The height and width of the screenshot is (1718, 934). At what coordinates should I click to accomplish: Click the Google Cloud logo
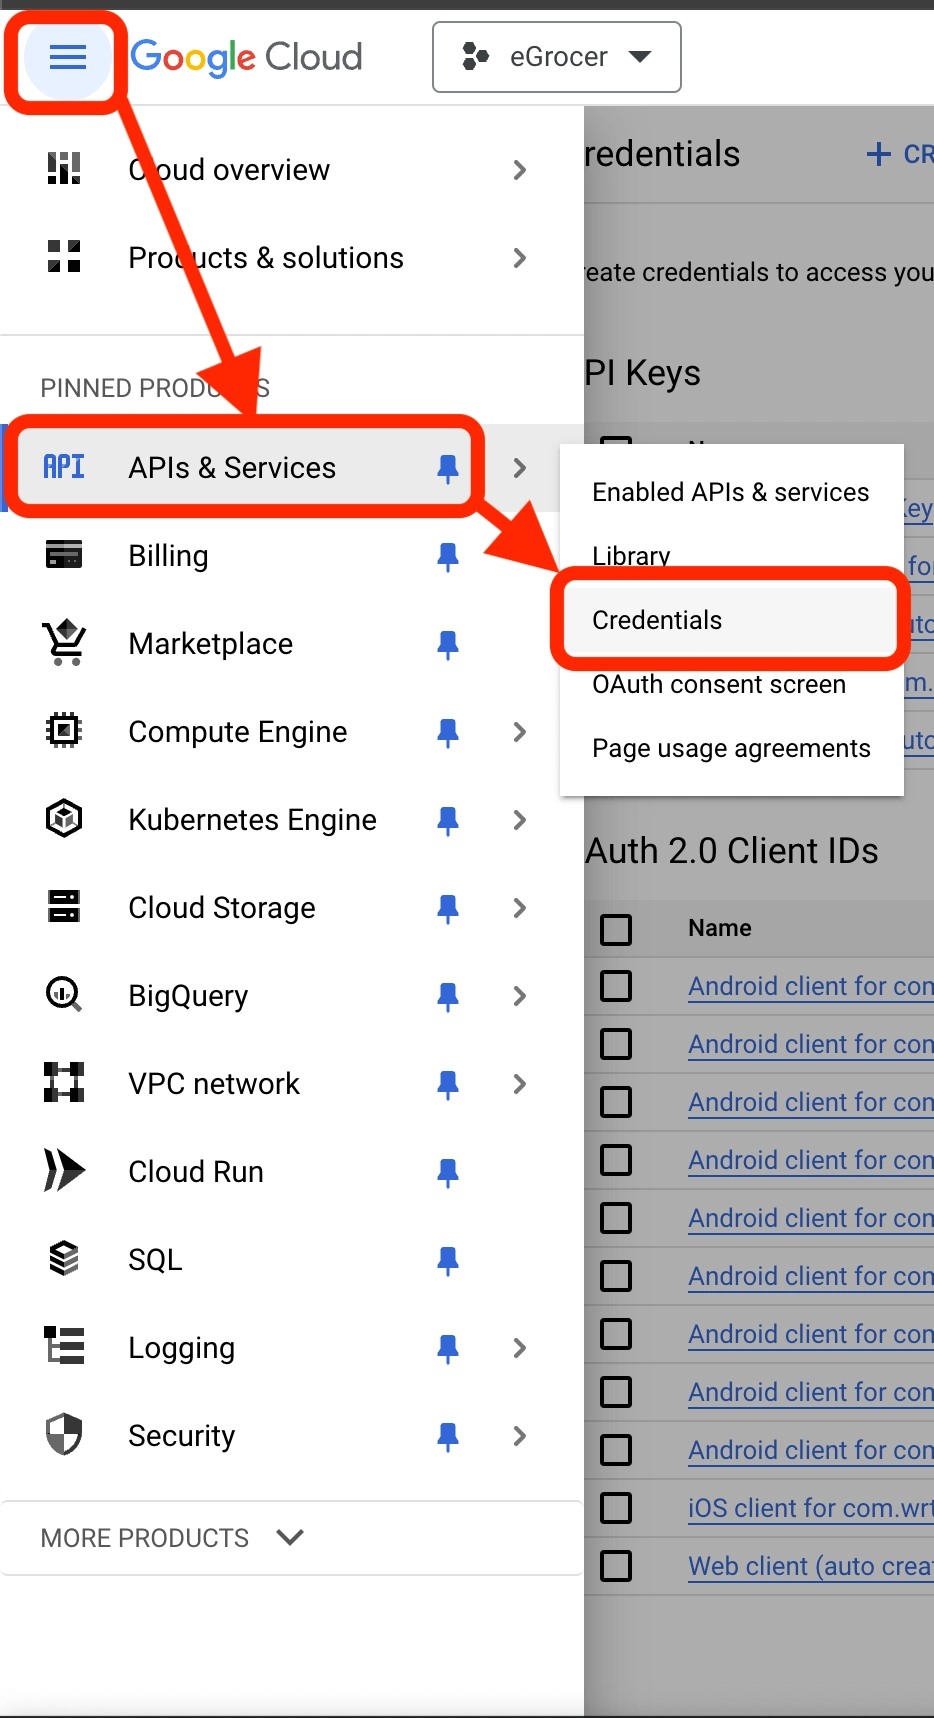point(246,58)
